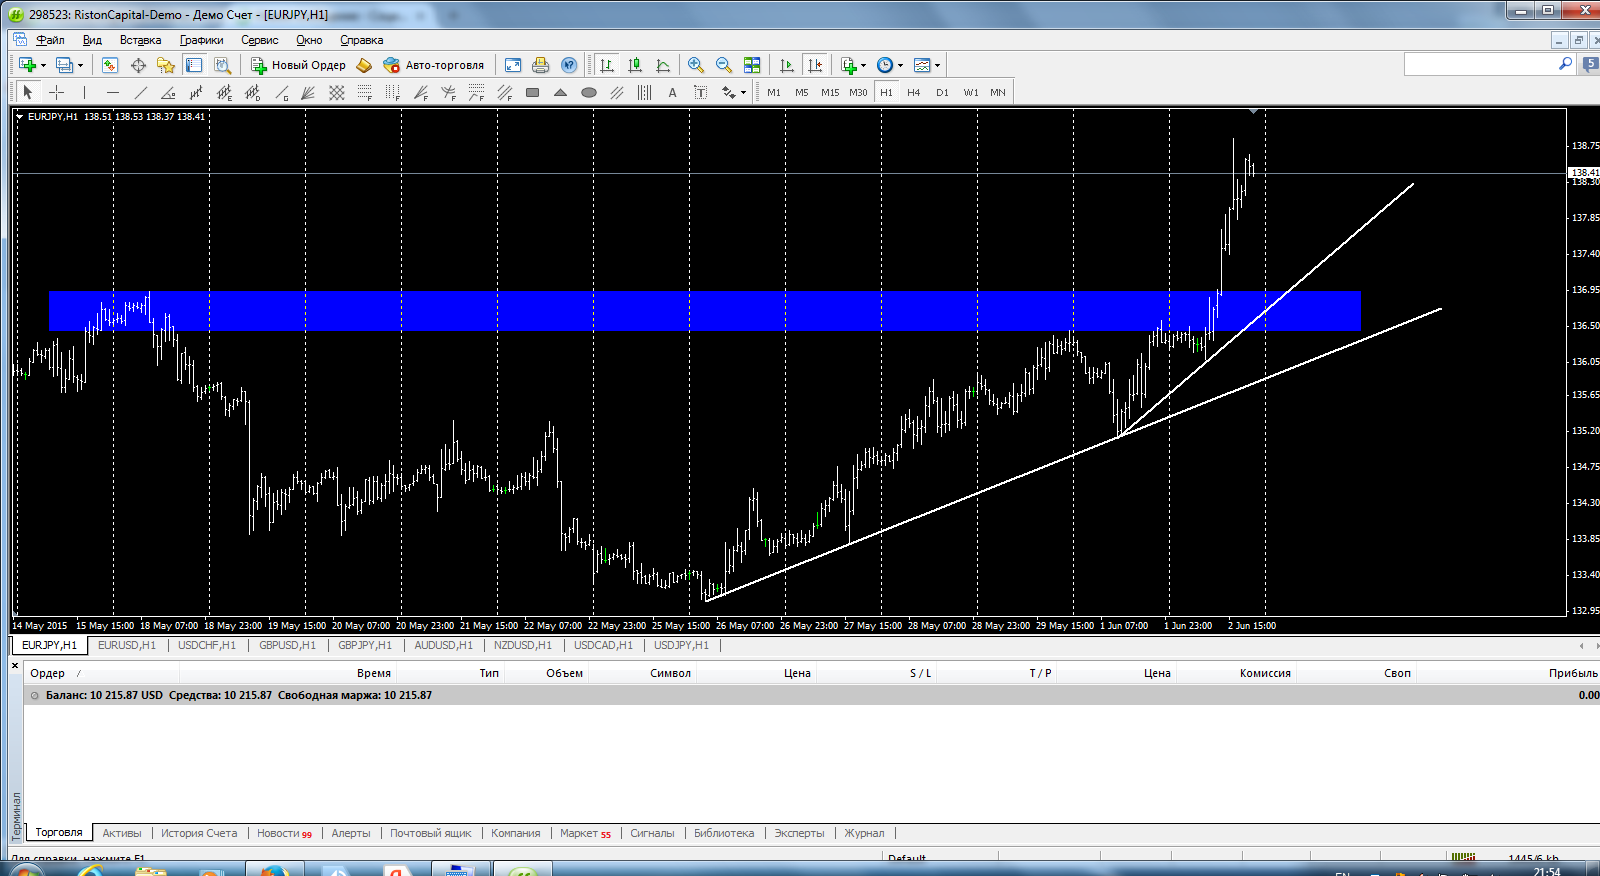Select the Crosshair tool
Image resolution: width=1600 pixels, height=876 pixels.
coord(57,92)
